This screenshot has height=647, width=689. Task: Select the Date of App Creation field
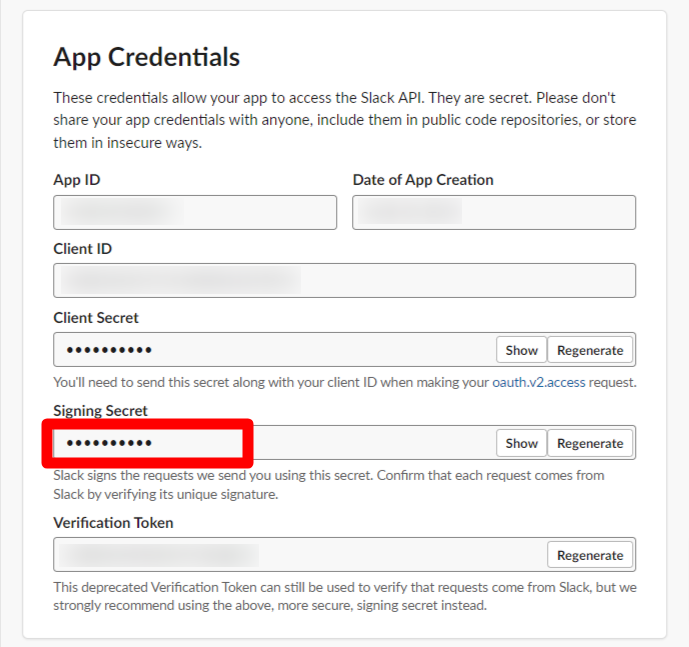coord(494,212)
